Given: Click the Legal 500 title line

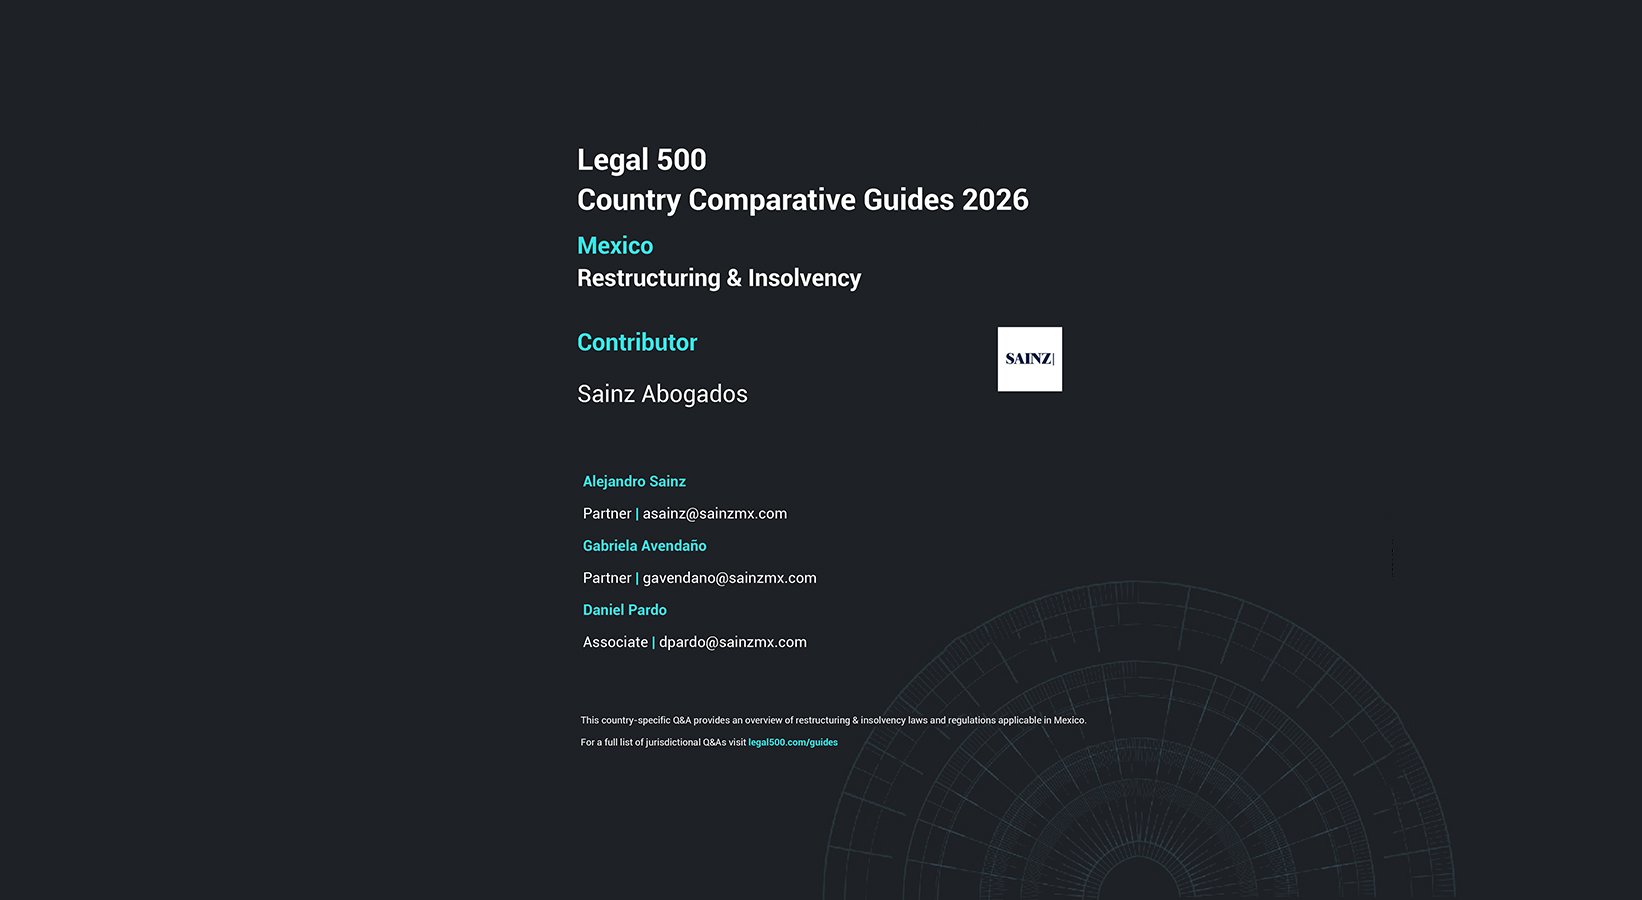Looking at the screenshot, I should coord(642,160).
